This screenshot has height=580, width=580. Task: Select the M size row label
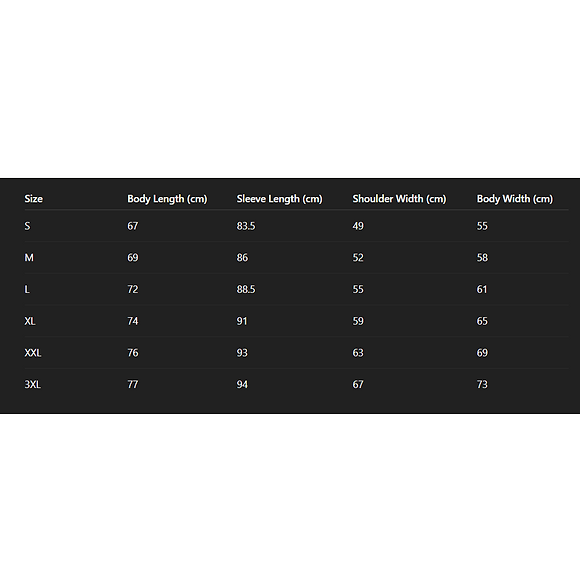pyautogui.click(x=29, y=257)
